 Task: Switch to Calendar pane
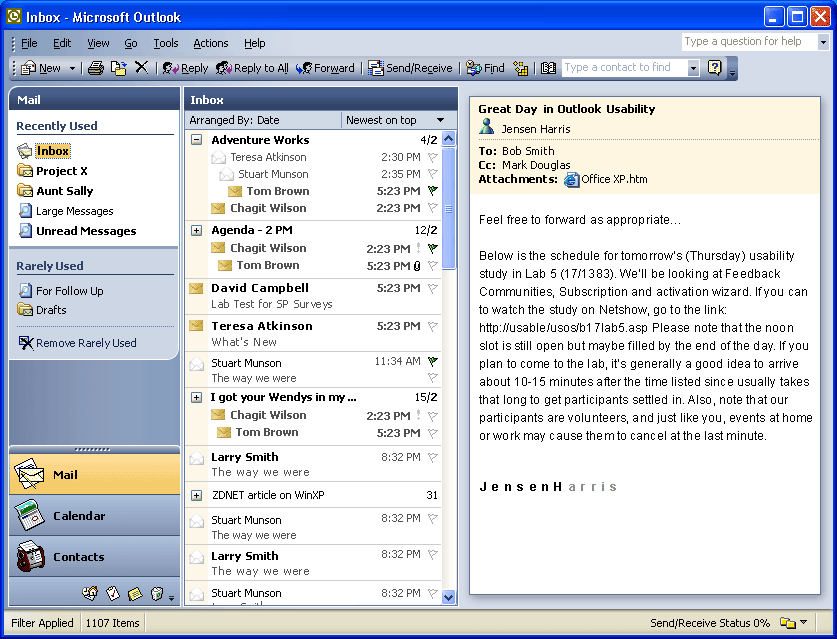coord(94,515)
